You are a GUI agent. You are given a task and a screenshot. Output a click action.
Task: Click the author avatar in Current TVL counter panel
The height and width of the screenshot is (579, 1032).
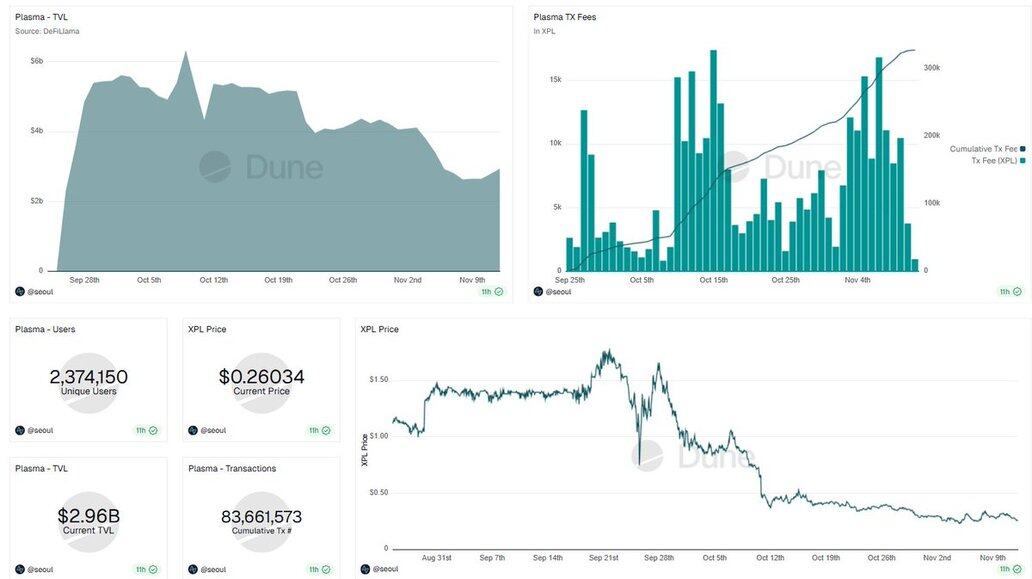[20, 569]
